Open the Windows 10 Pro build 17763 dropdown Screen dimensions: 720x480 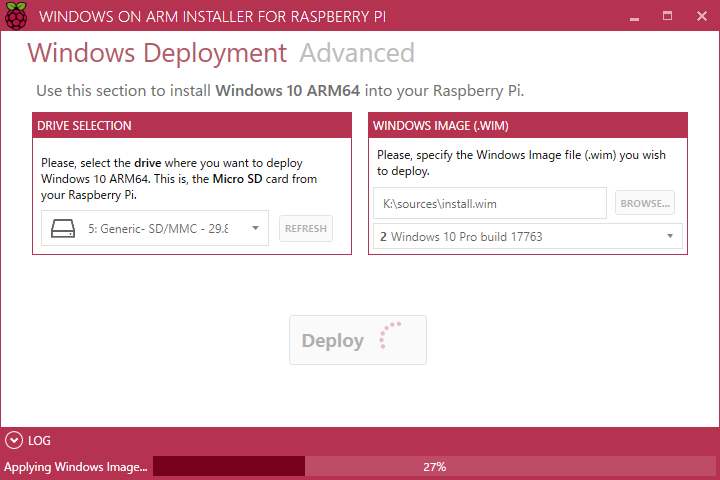tap(528, 237)
